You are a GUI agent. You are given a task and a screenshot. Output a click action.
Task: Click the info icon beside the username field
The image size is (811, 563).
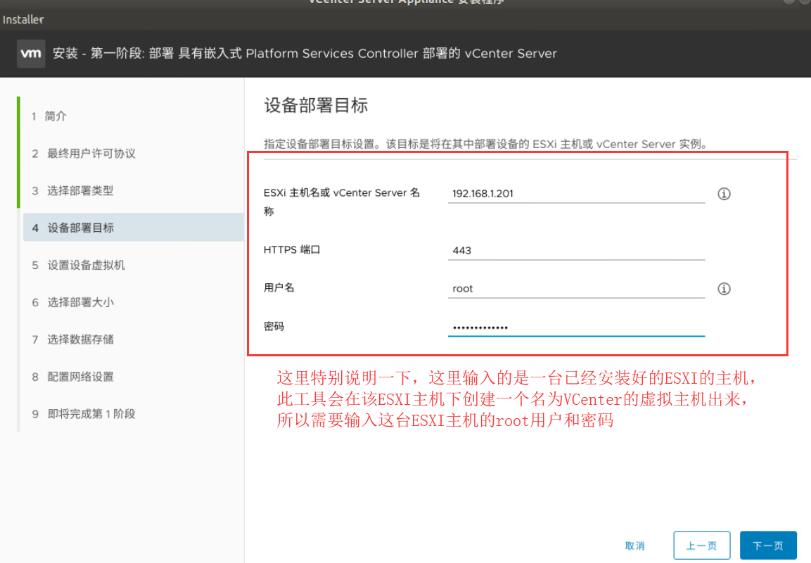click(x=724, y=288)
